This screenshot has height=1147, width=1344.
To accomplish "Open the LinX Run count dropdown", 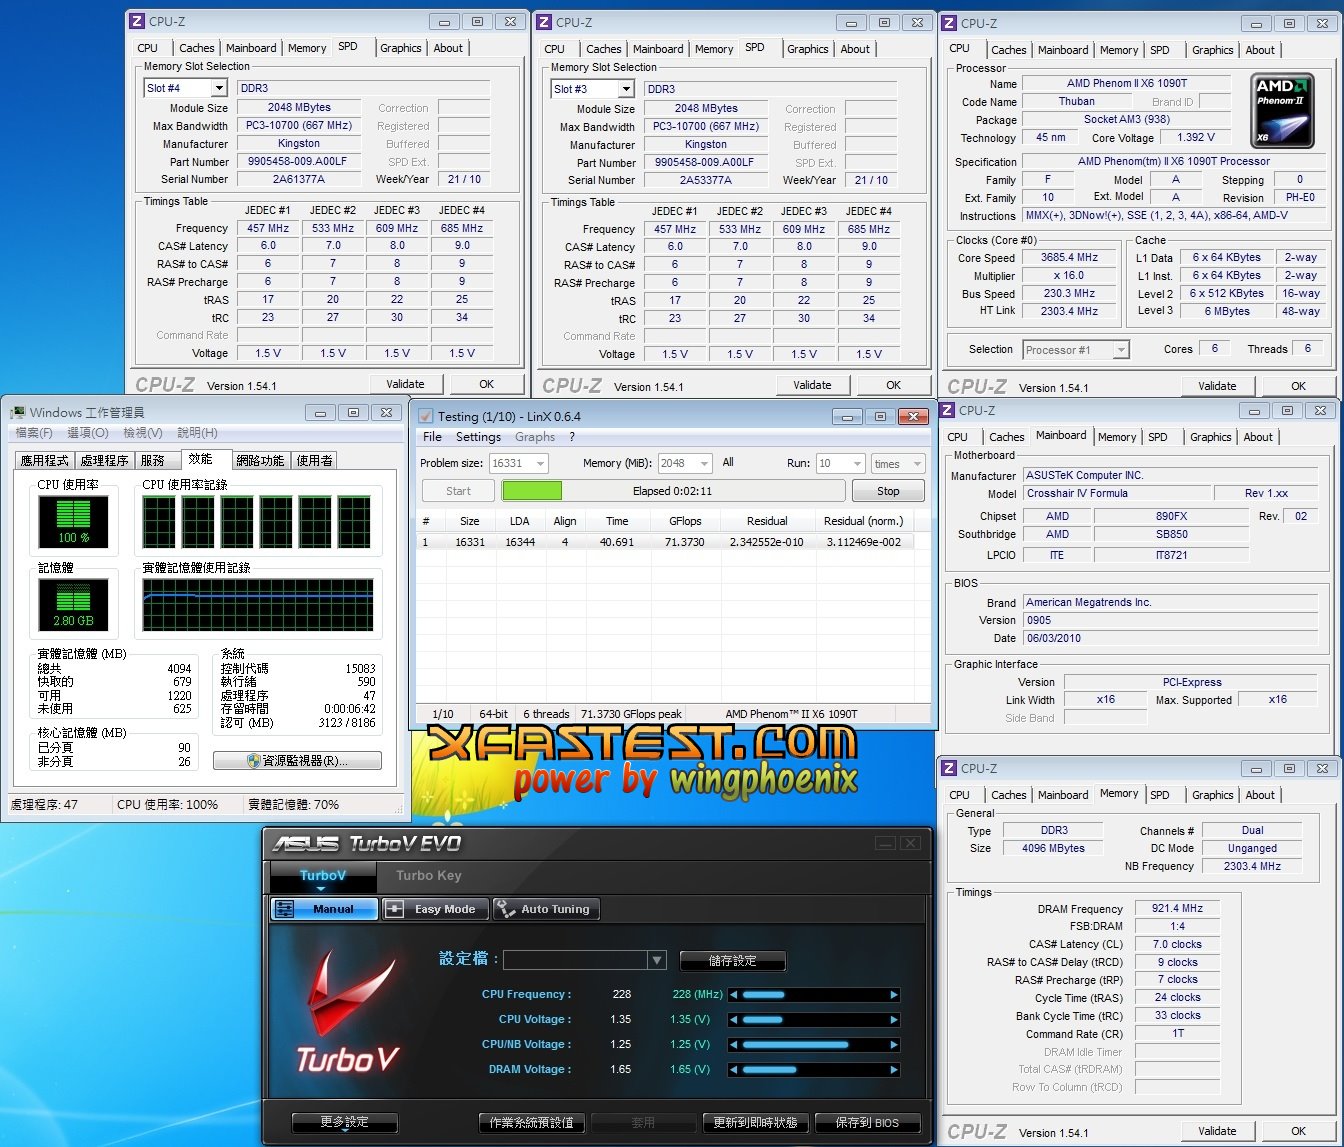I will pyautogui.click(x=857, y=463).
